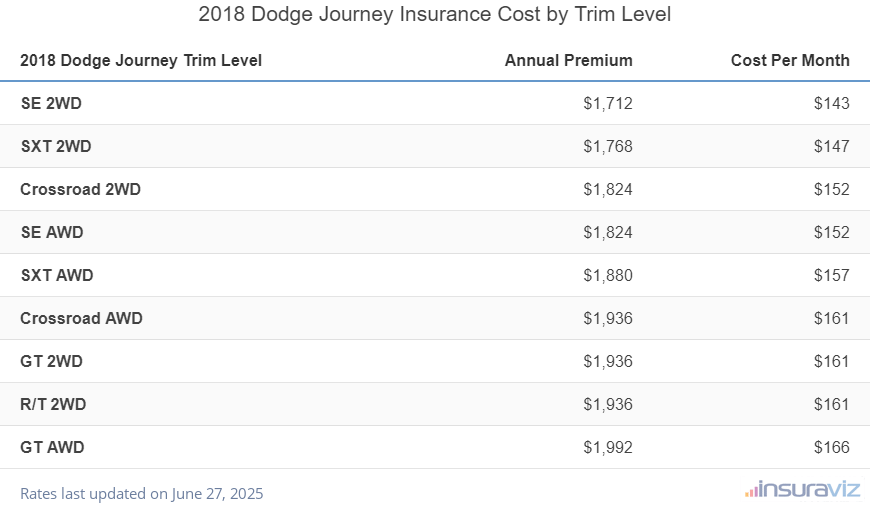
Task: Click the $152 monthly cost for SE AWD
Action: click(832, 232)
